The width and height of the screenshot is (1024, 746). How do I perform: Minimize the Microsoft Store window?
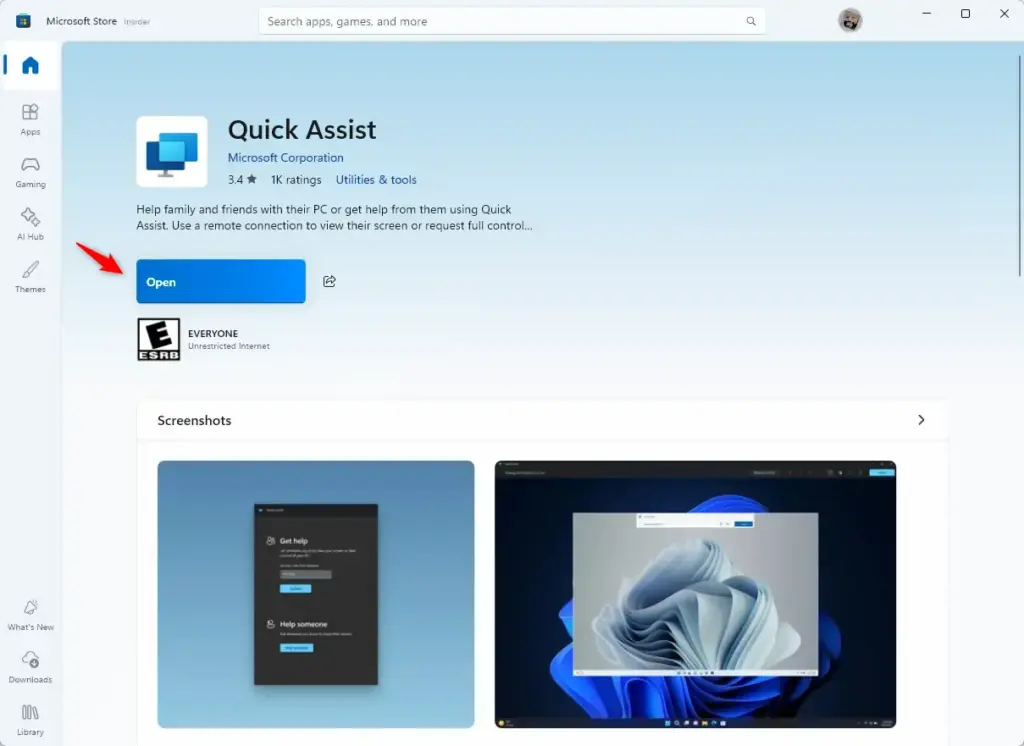(926, 14)
